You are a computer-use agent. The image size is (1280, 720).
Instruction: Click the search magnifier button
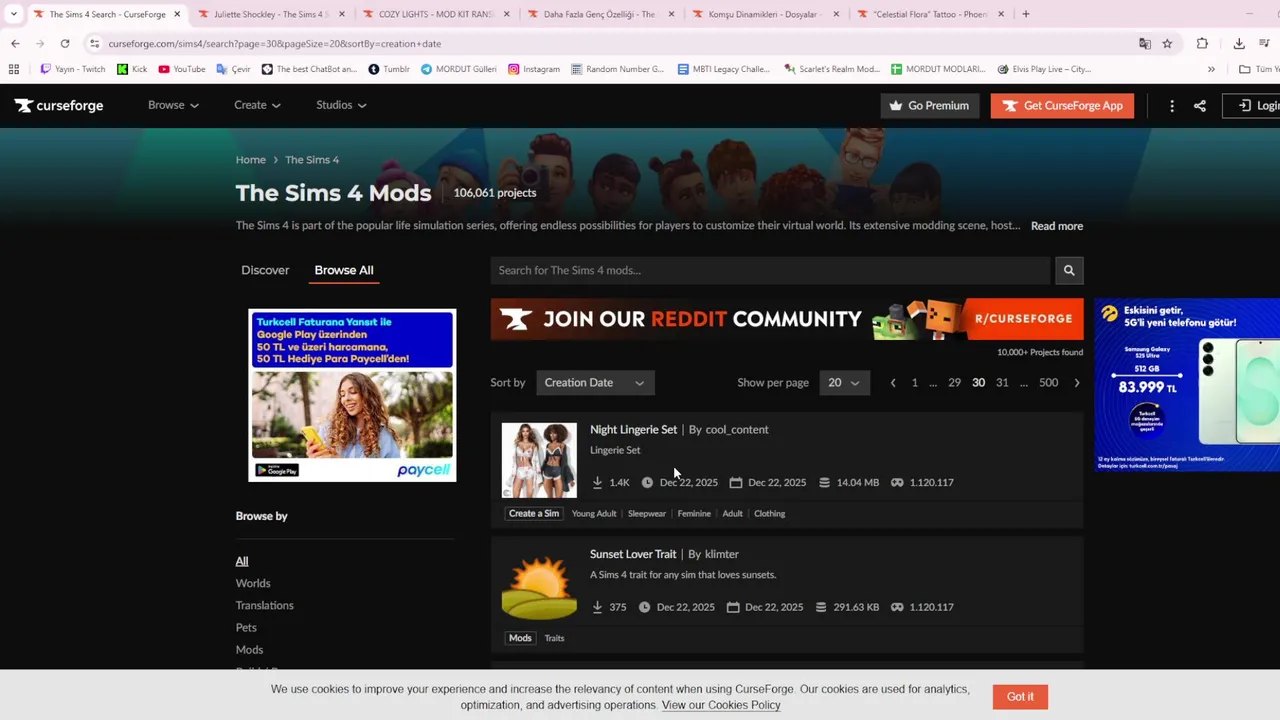(x=1069, y=270)
